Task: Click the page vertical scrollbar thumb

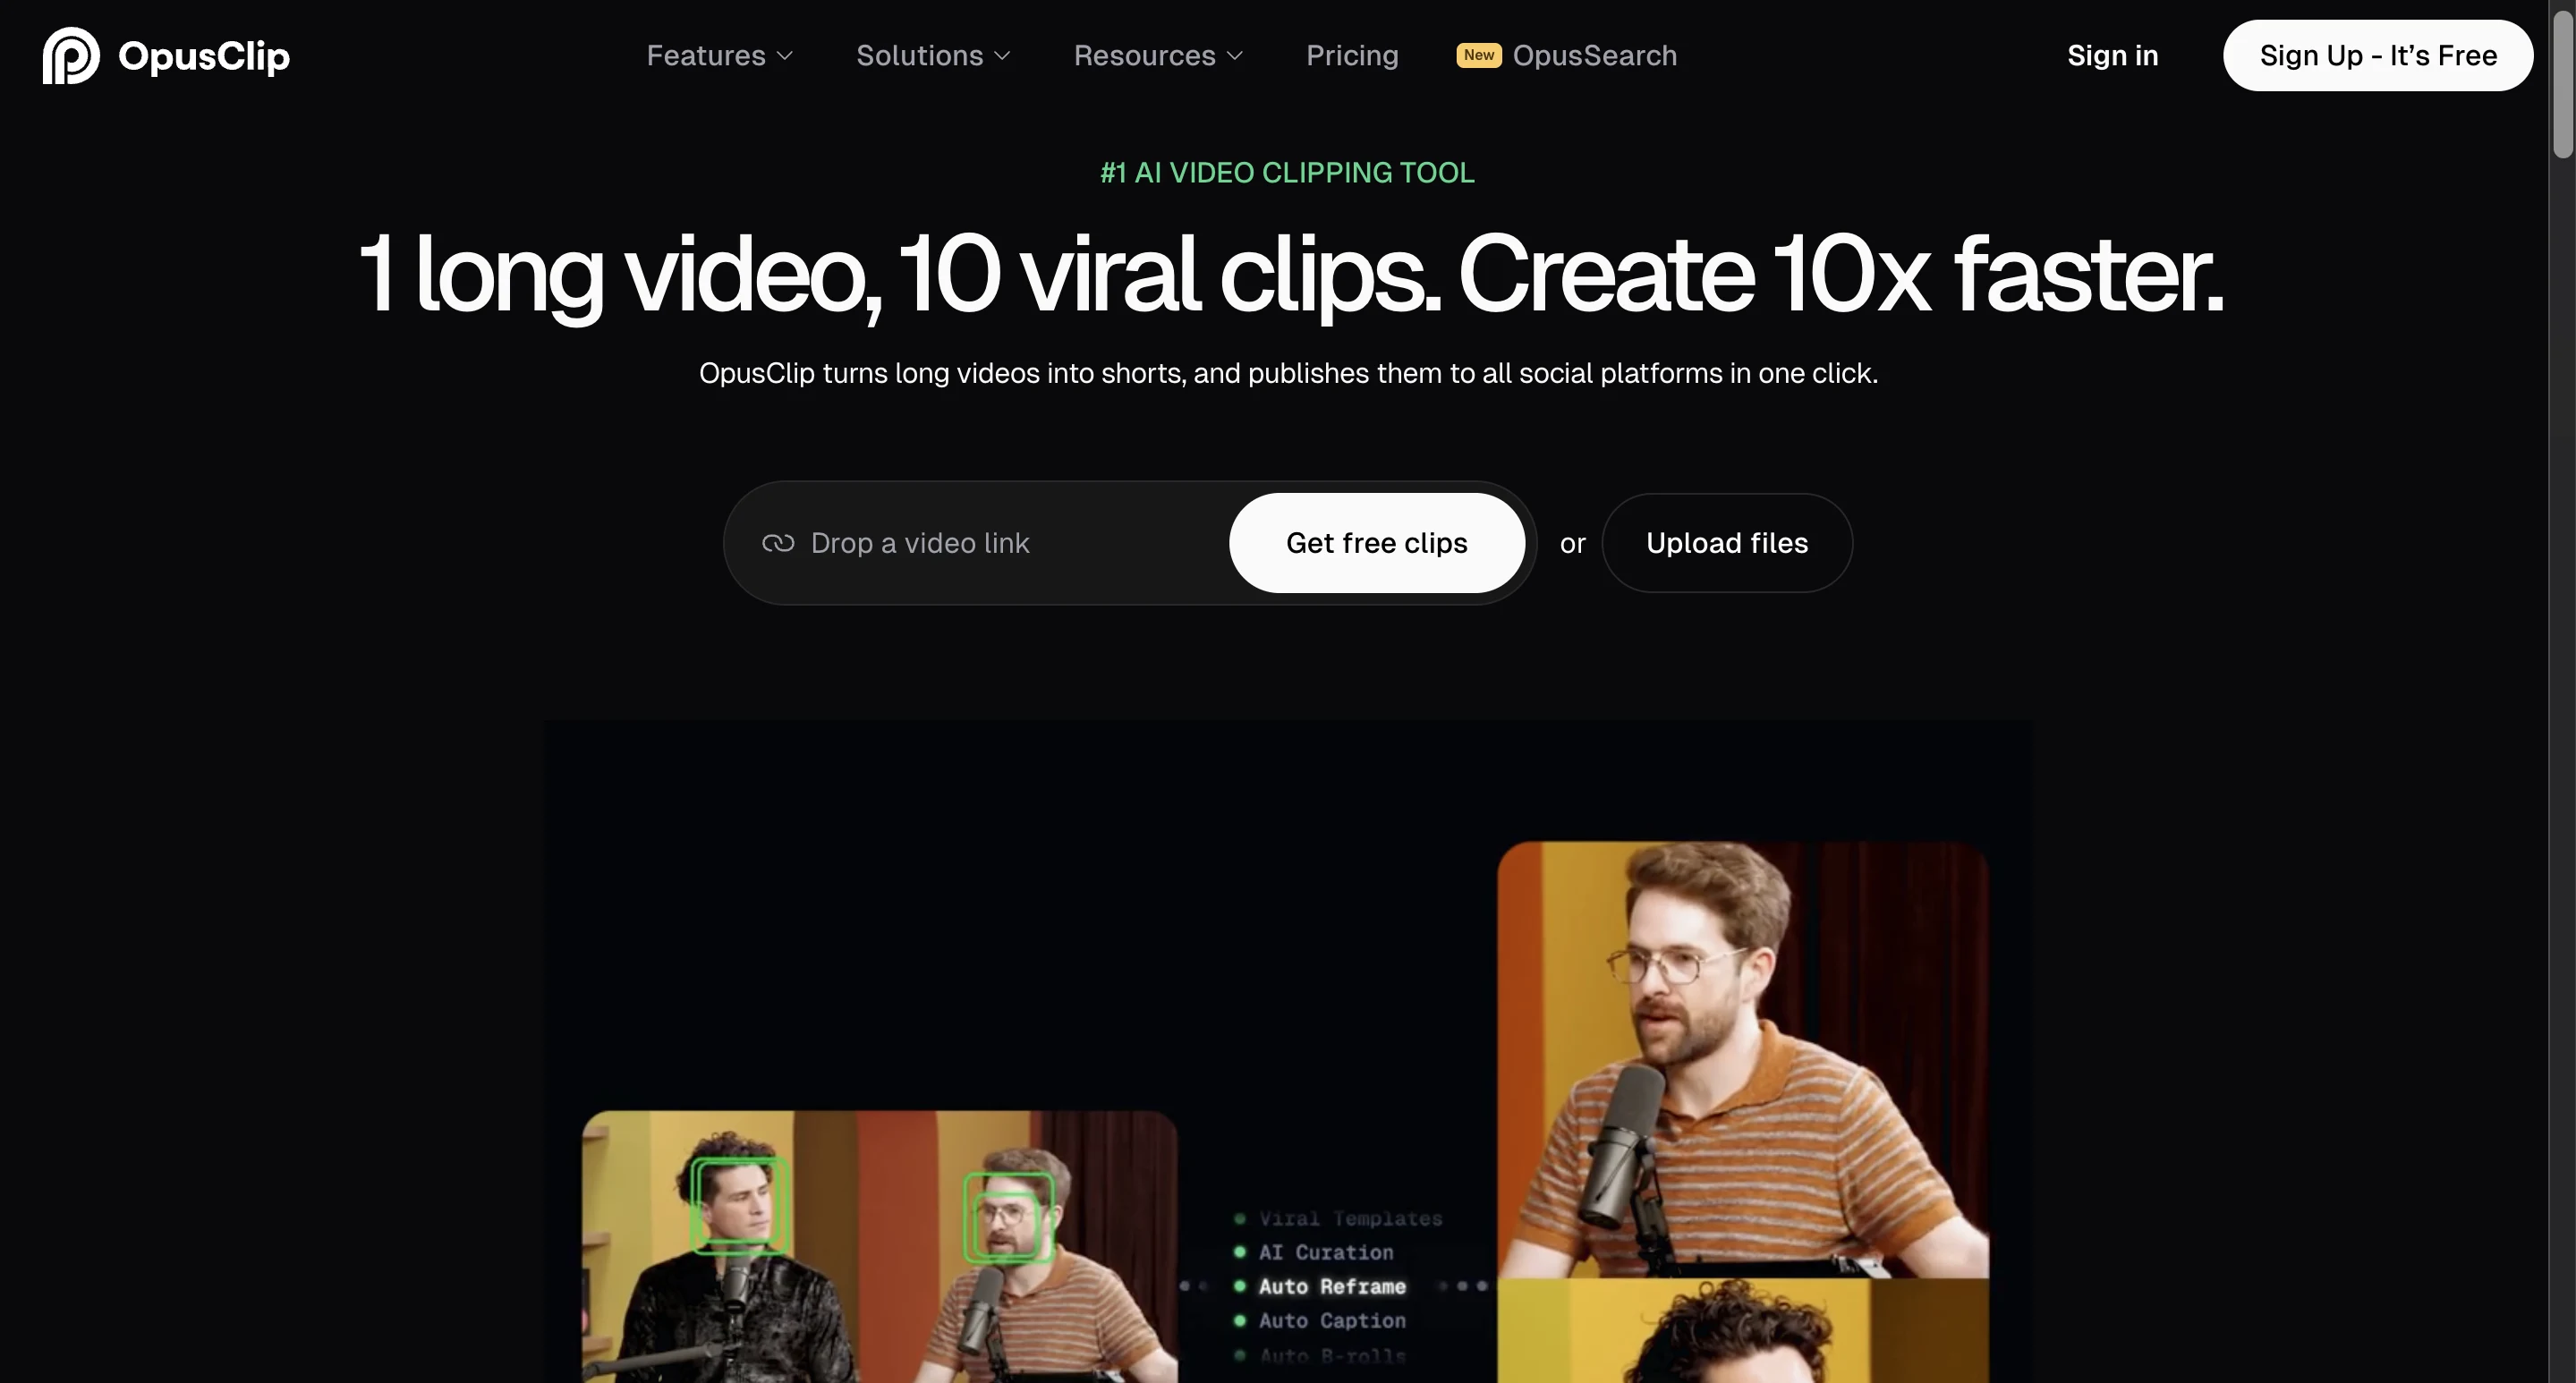Action: coord(2562,85)
